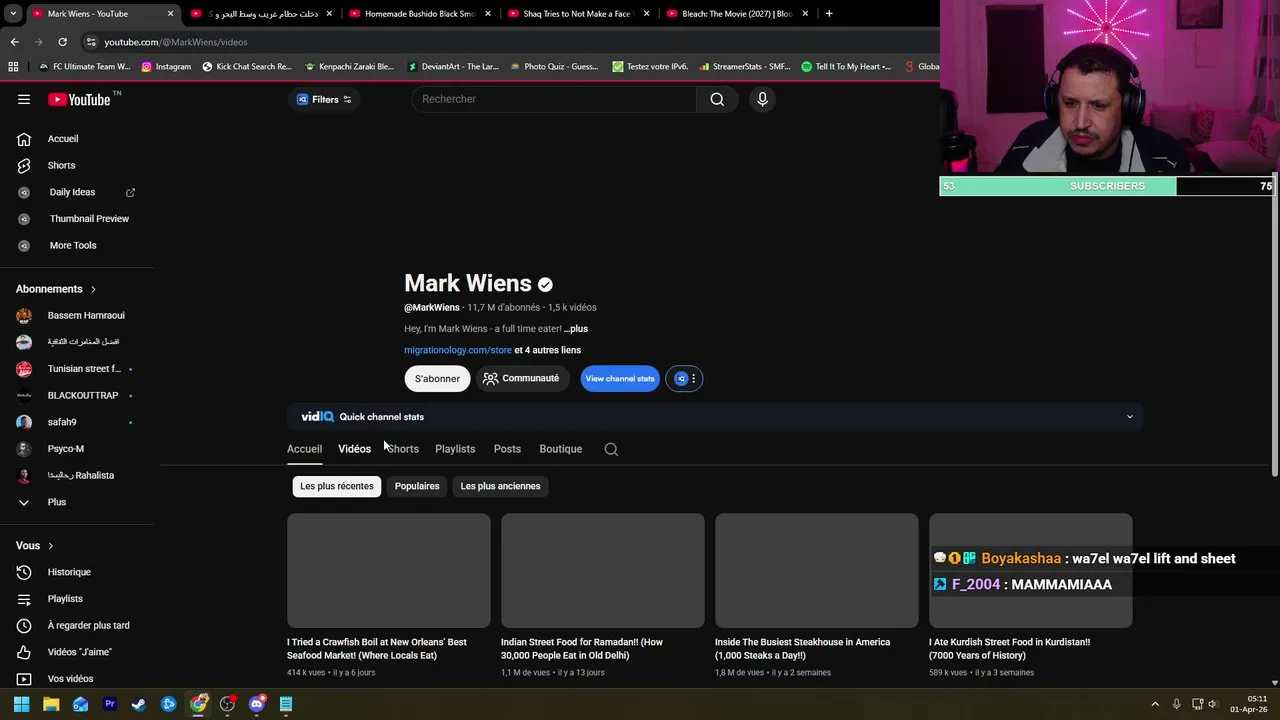Switch to channel Vidéos tab
The width and height of the screenshot is (1280, 720).
click(354, 449)
